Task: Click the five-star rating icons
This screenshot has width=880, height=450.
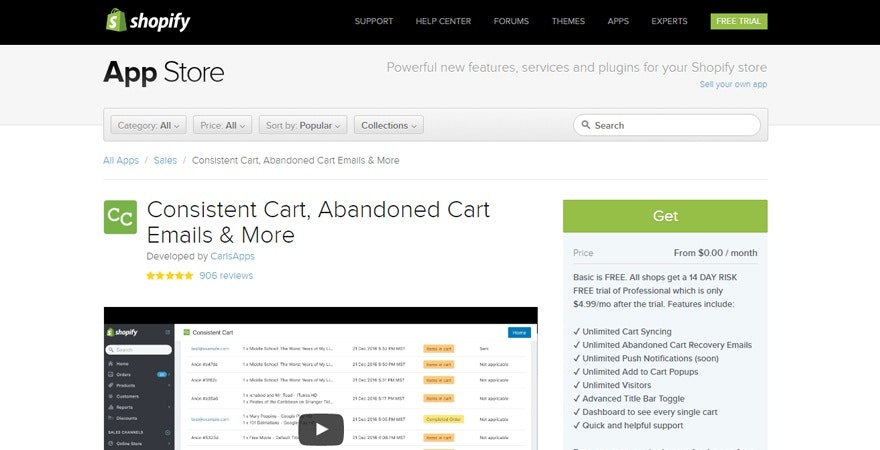Action: pos(169,276)
